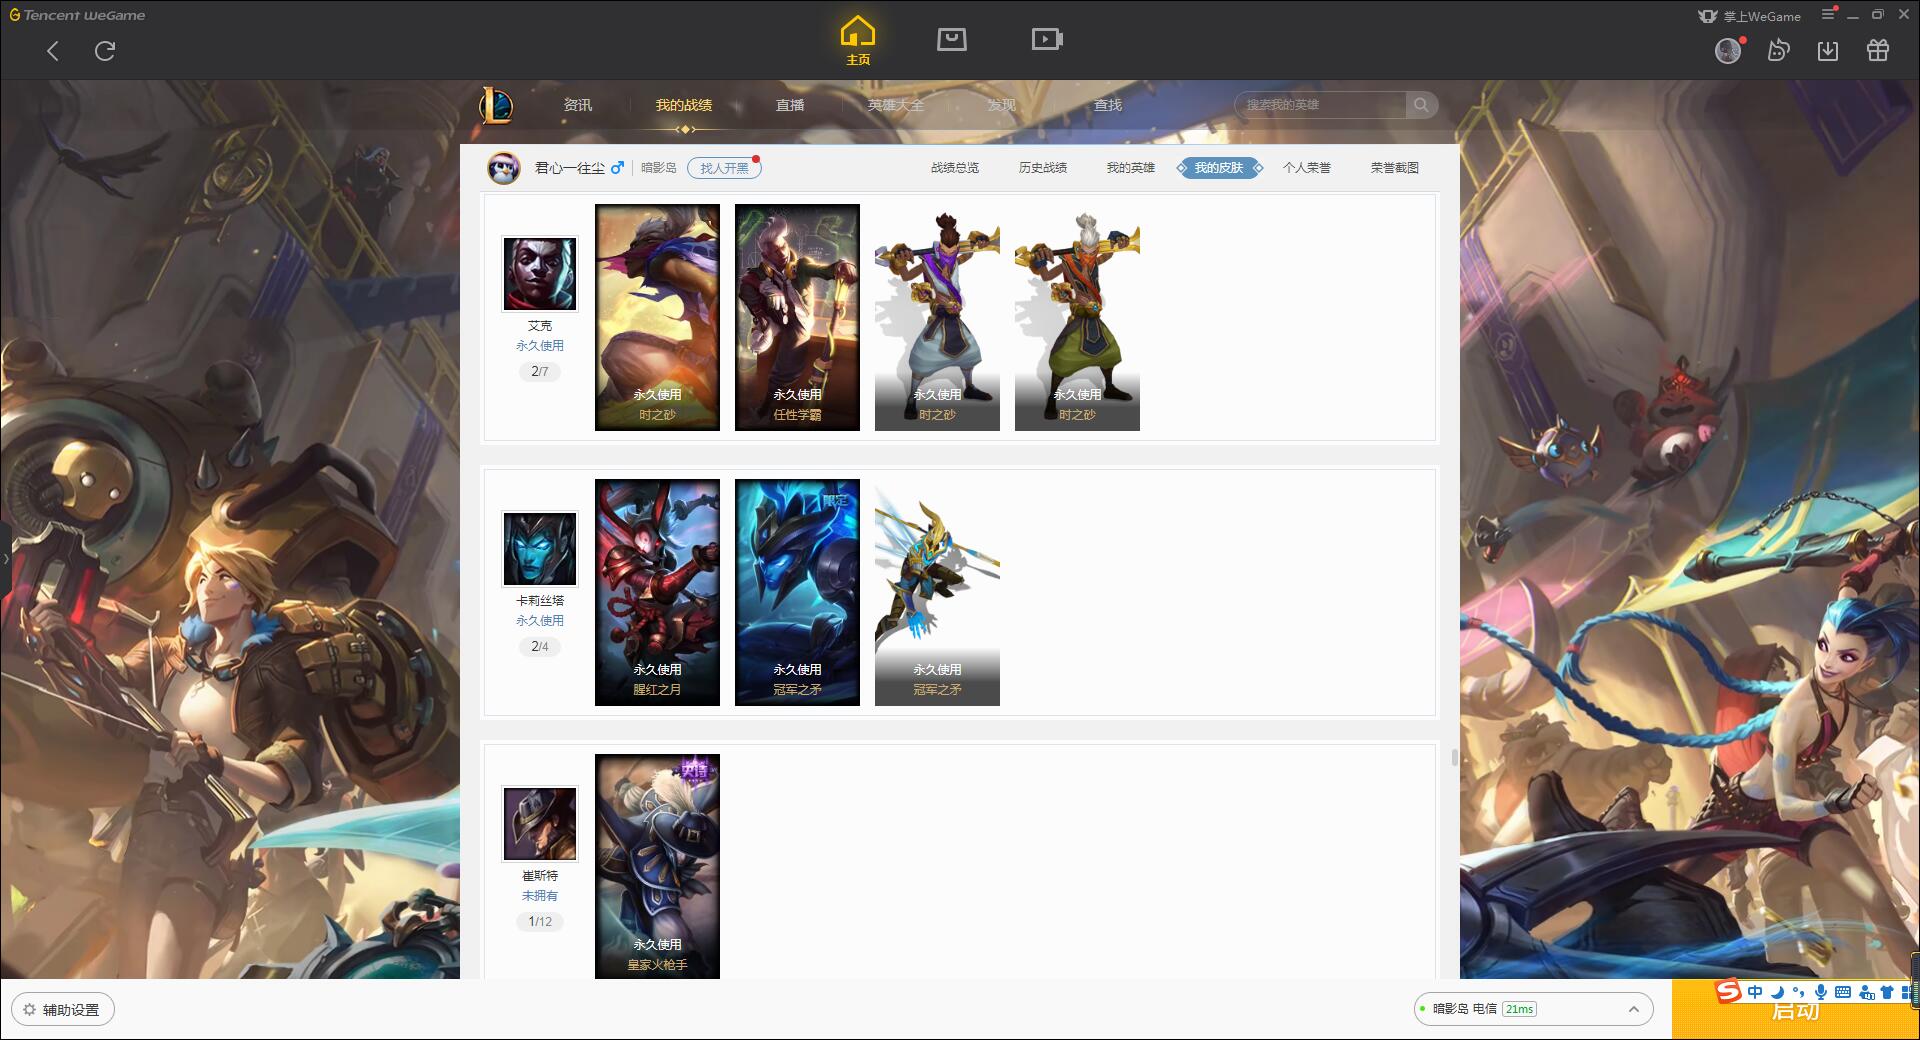This screenshot has width=1920, height=1040.
Task: Open the friends chat icon
Action: pyautogui.click(x=1778, y=51)
